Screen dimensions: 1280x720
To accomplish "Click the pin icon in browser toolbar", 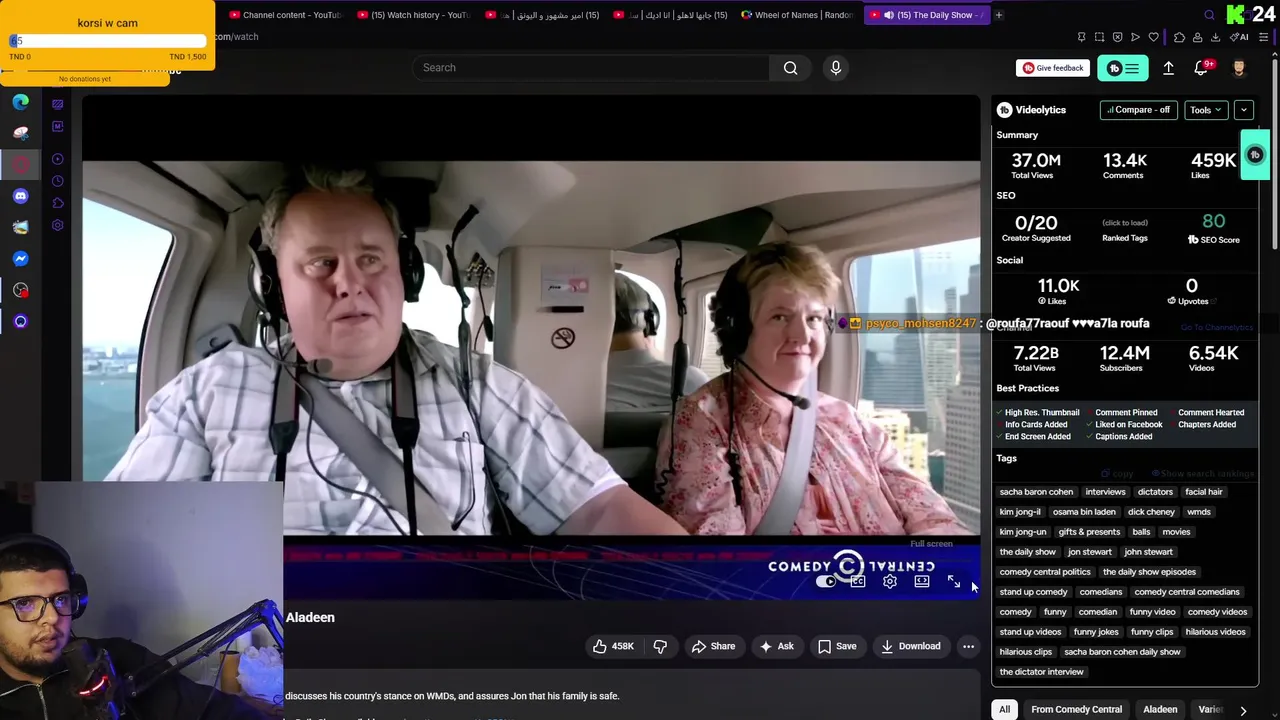I will pyautogui.click(x=1081, y=37).
